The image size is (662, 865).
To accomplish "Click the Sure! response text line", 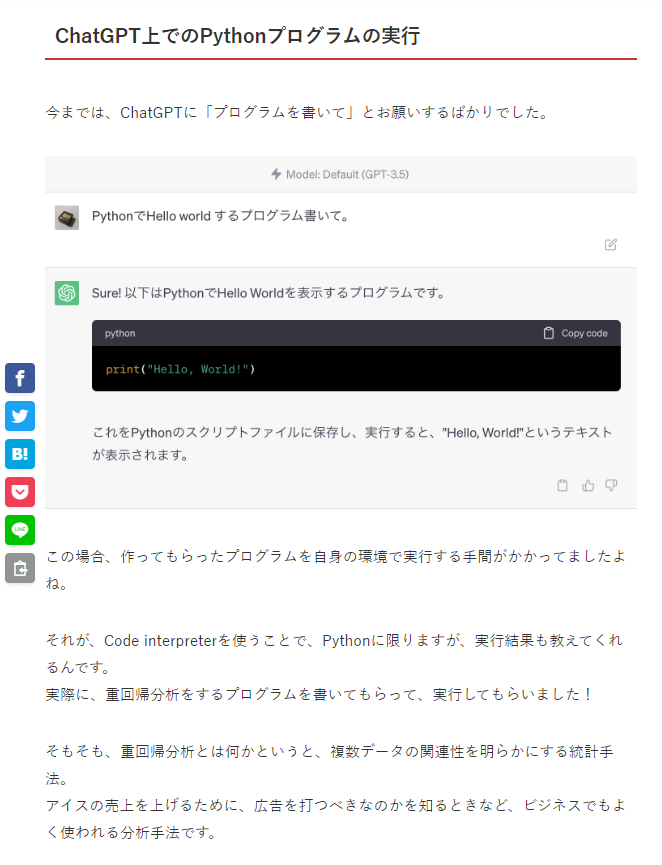I will tap(269, 293).
